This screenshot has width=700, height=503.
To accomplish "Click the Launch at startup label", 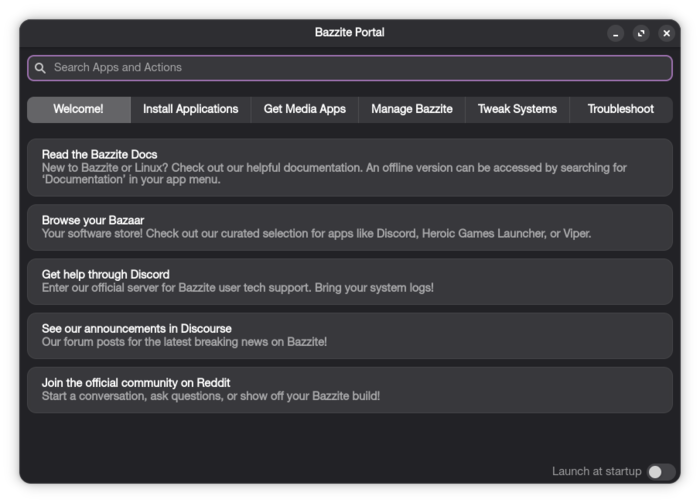I will 596,472.
